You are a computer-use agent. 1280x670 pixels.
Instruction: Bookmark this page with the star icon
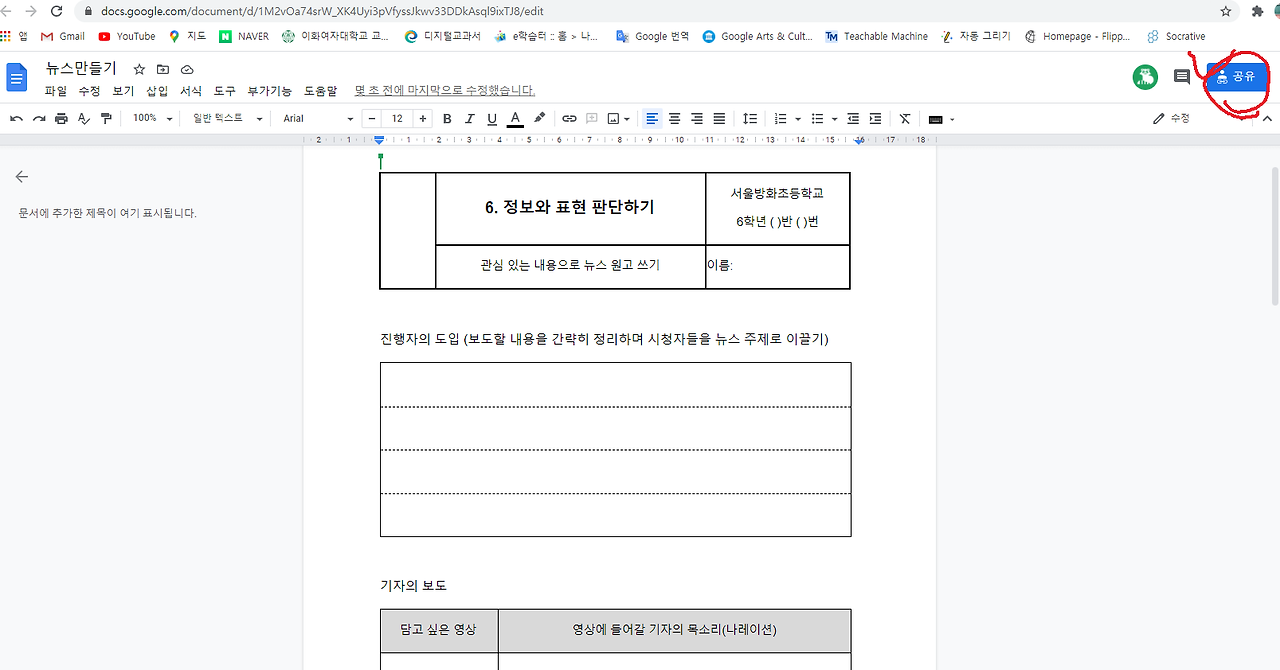tap(1226, 11)
